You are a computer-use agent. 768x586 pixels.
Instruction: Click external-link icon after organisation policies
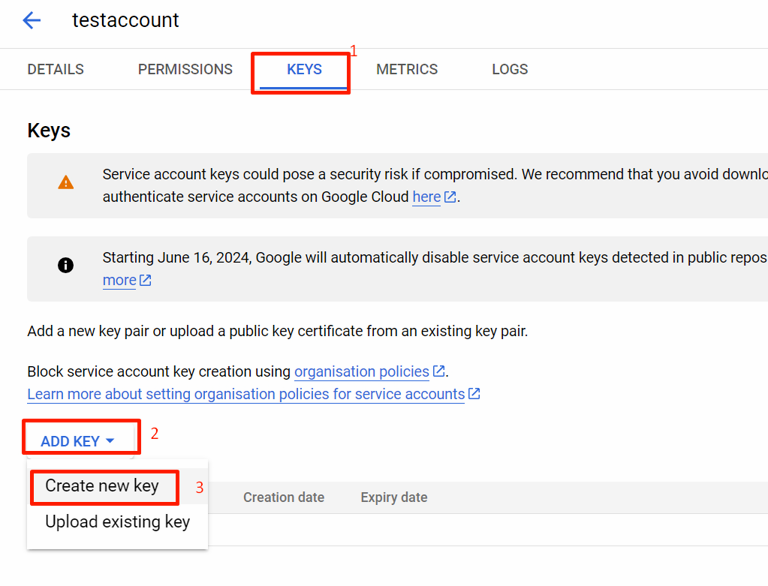[x=439, y=372]
